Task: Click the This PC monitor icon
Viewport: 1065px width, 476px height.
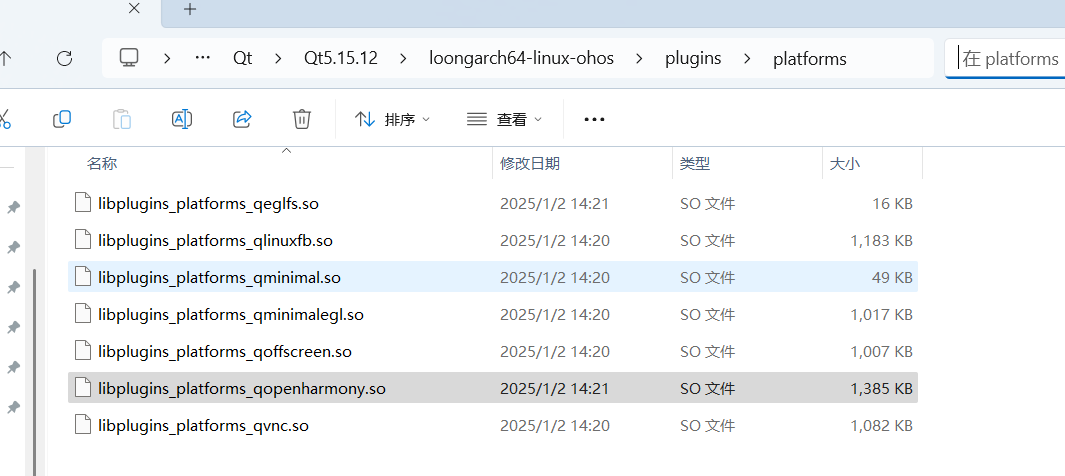Action: tap(129, 58)
